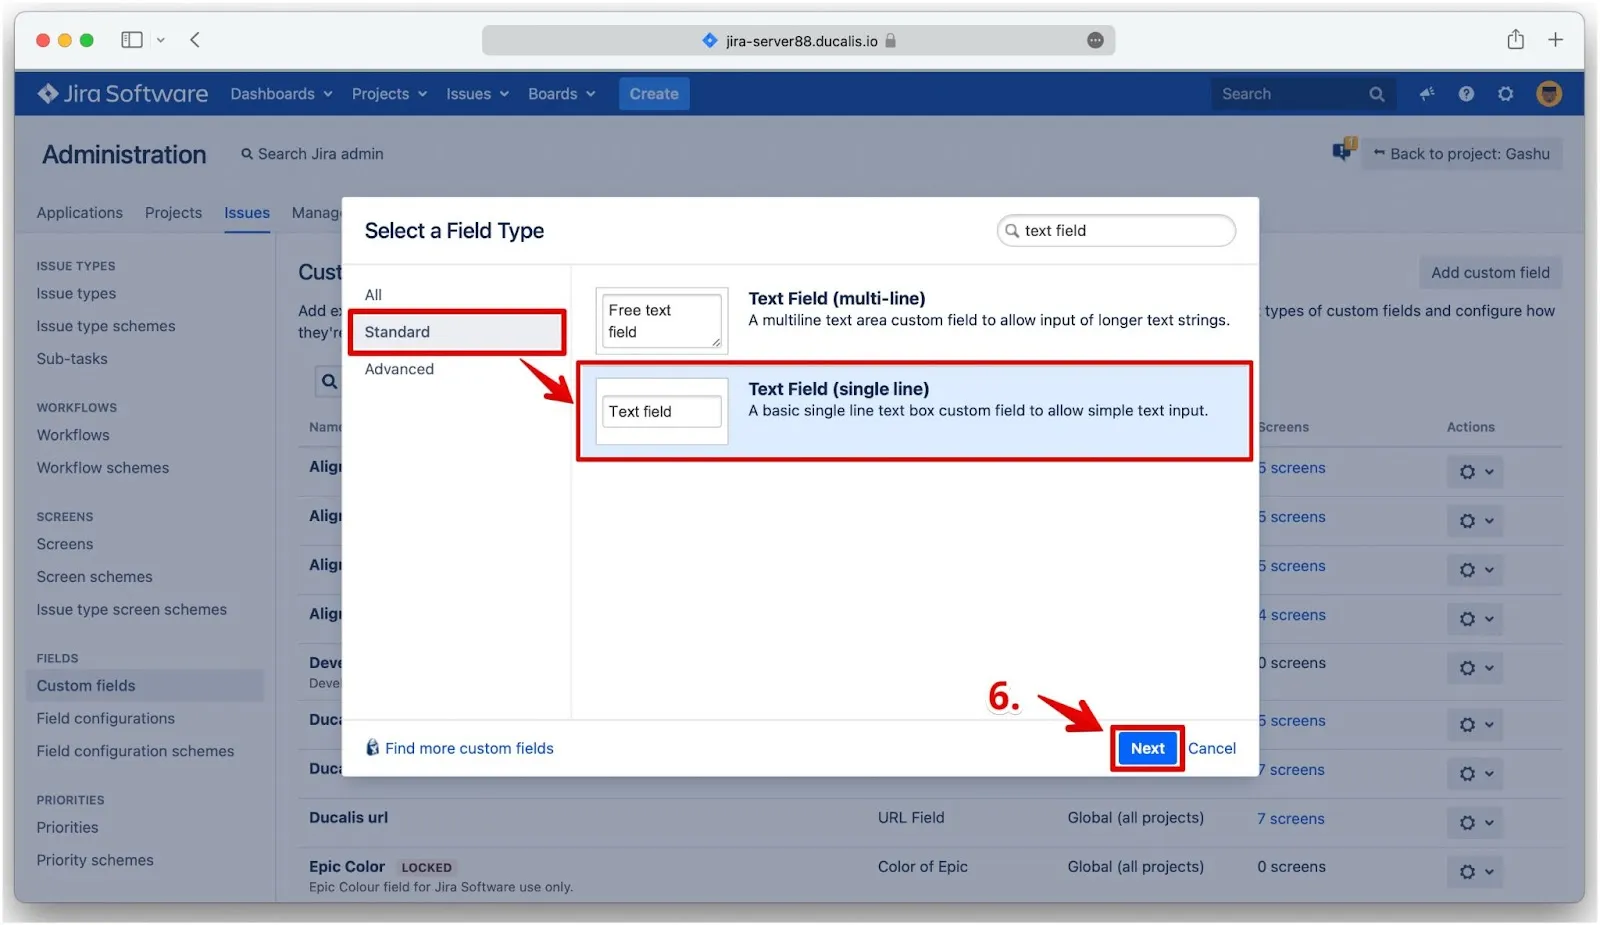
Task: Click the user profile avatar
Action: (x=1548, y=94)
